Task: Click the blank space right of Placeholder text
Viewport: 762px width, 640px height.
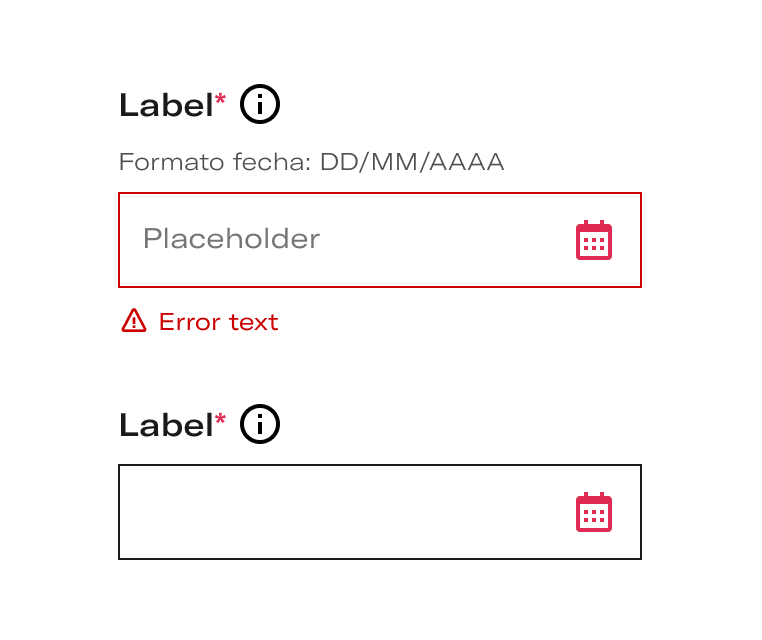Action: (x=447, y=240)
